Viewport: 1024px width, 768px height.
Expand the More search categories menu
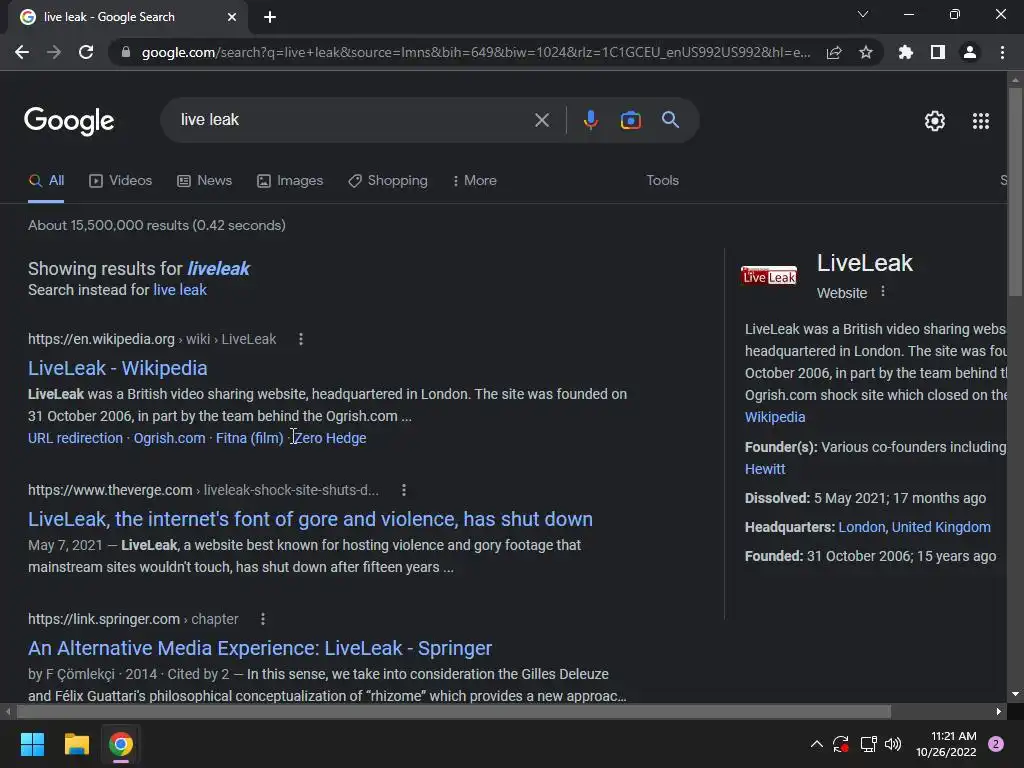pyautogui.click(x=475, y=181)
